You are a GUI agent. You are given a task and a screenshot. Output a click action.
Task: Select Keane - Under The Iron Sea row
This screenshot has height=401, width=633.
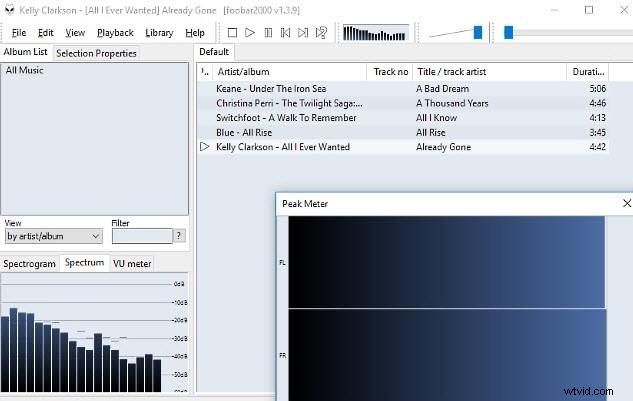point(402,88)
